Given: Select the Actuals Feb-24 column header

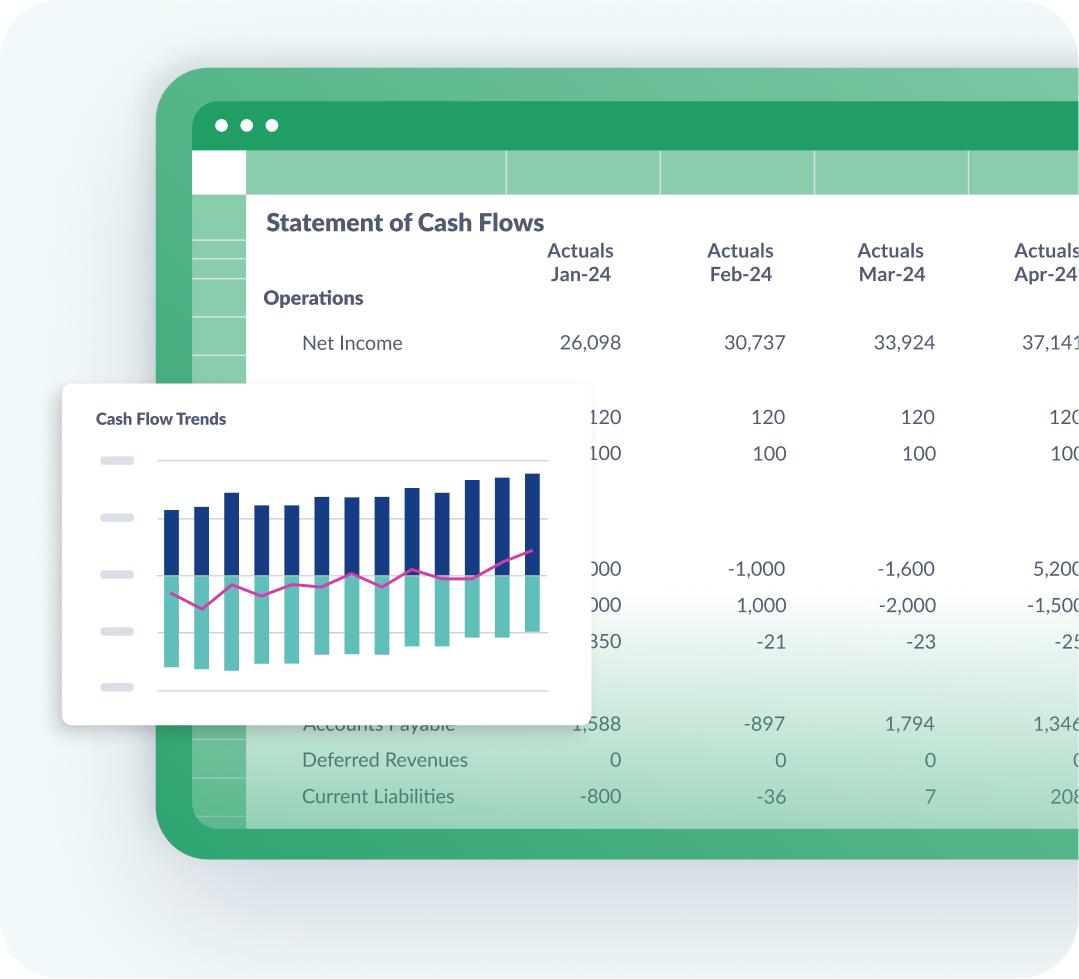Looking at the screenshot, I should coord(740,262).
